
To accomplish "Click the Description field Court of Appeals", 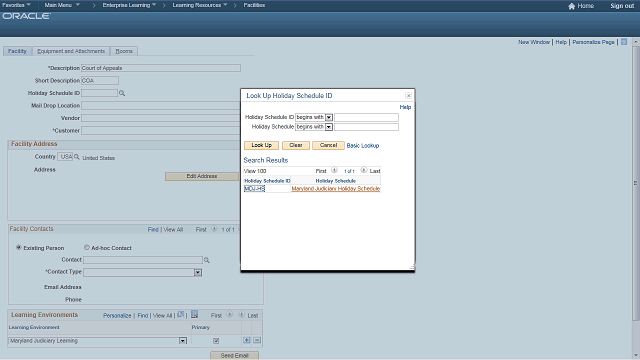I will click(x=161, y=68).
